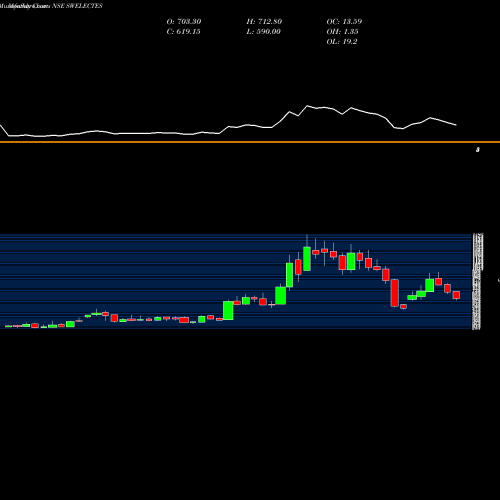Select the high price reading "H: 712.80"

click(x=264, y=22)
